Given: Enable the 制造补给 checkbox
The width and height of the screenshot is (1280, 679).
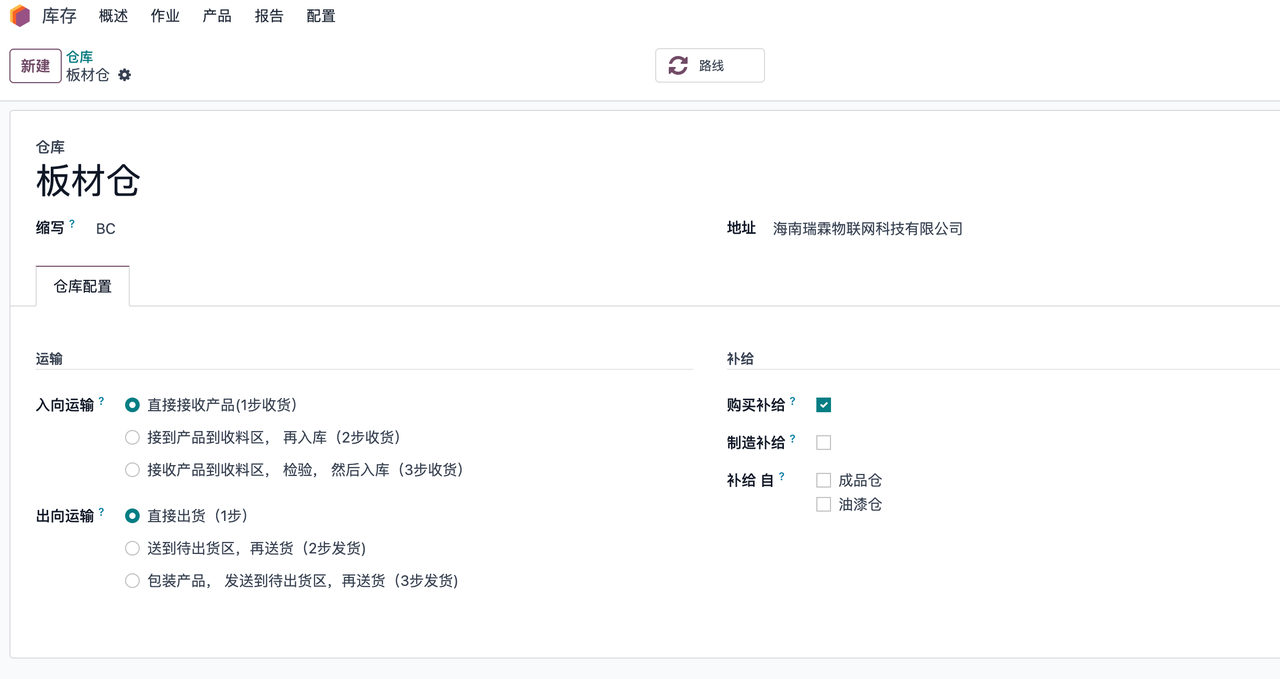Looking at the screenshot, I should pos(824,442).
